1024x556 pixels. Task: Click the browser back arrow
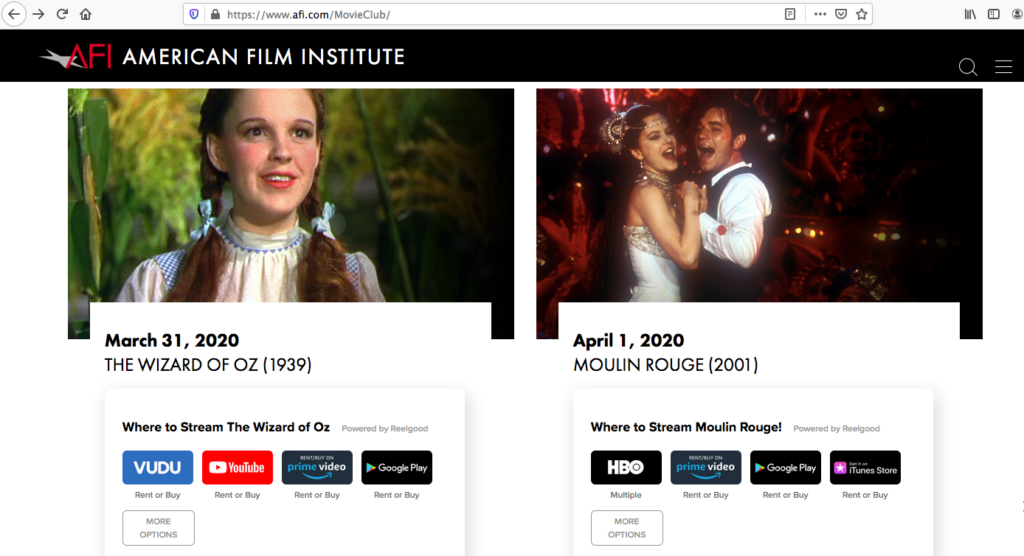pyautogui.click(x=14, y=14)
